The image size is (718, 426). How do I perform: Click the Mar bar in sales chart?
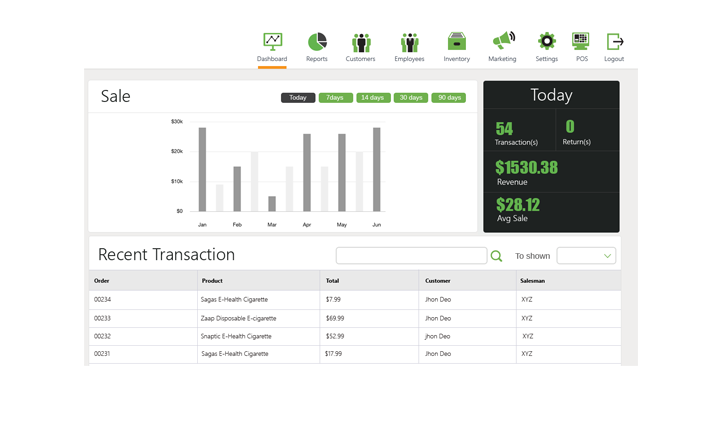272,204
